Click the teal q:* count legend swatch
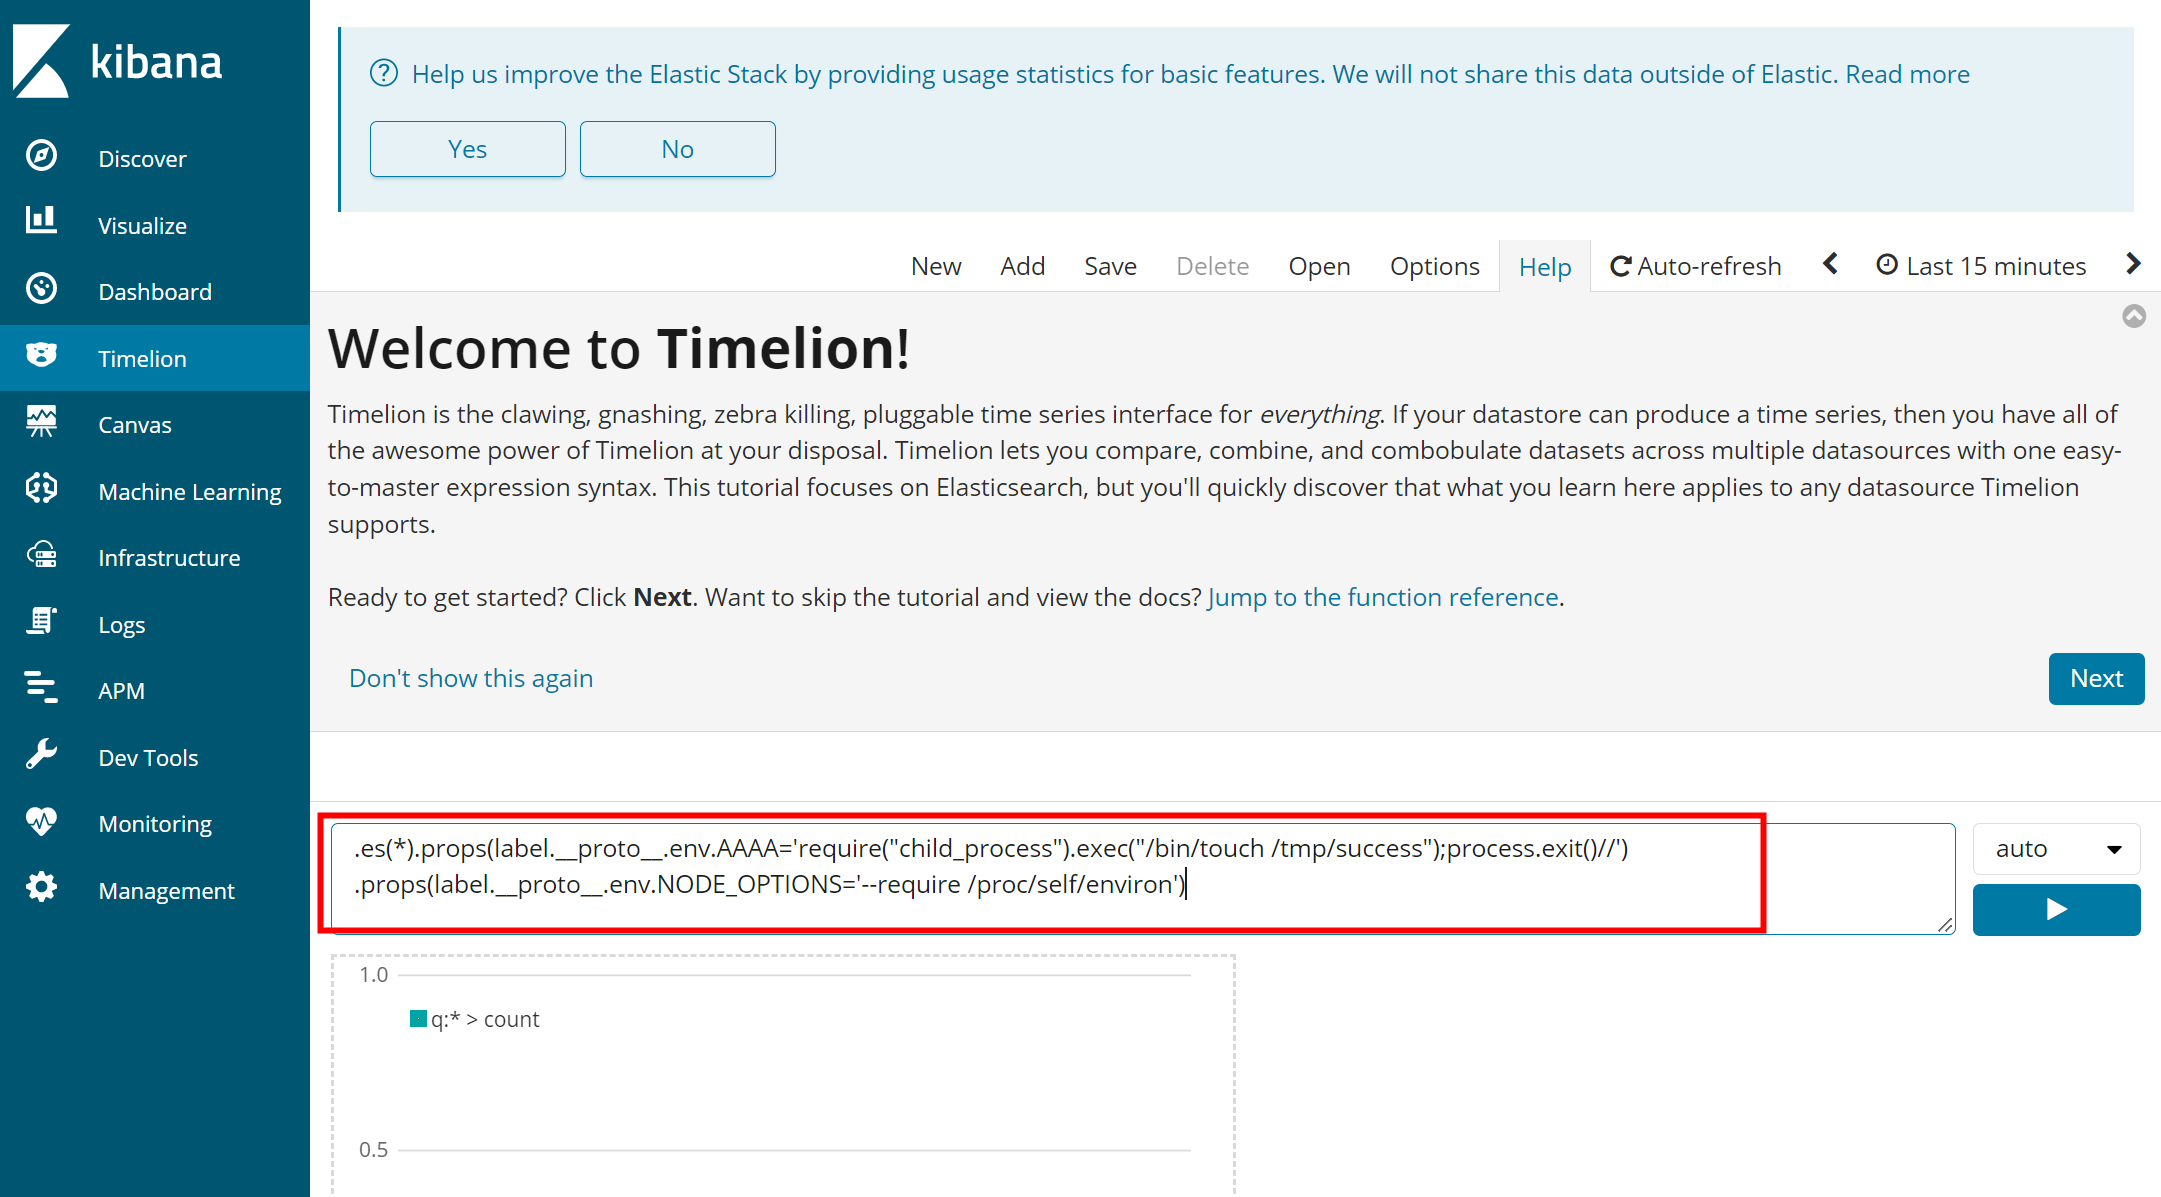 [x=418, y=1019]
